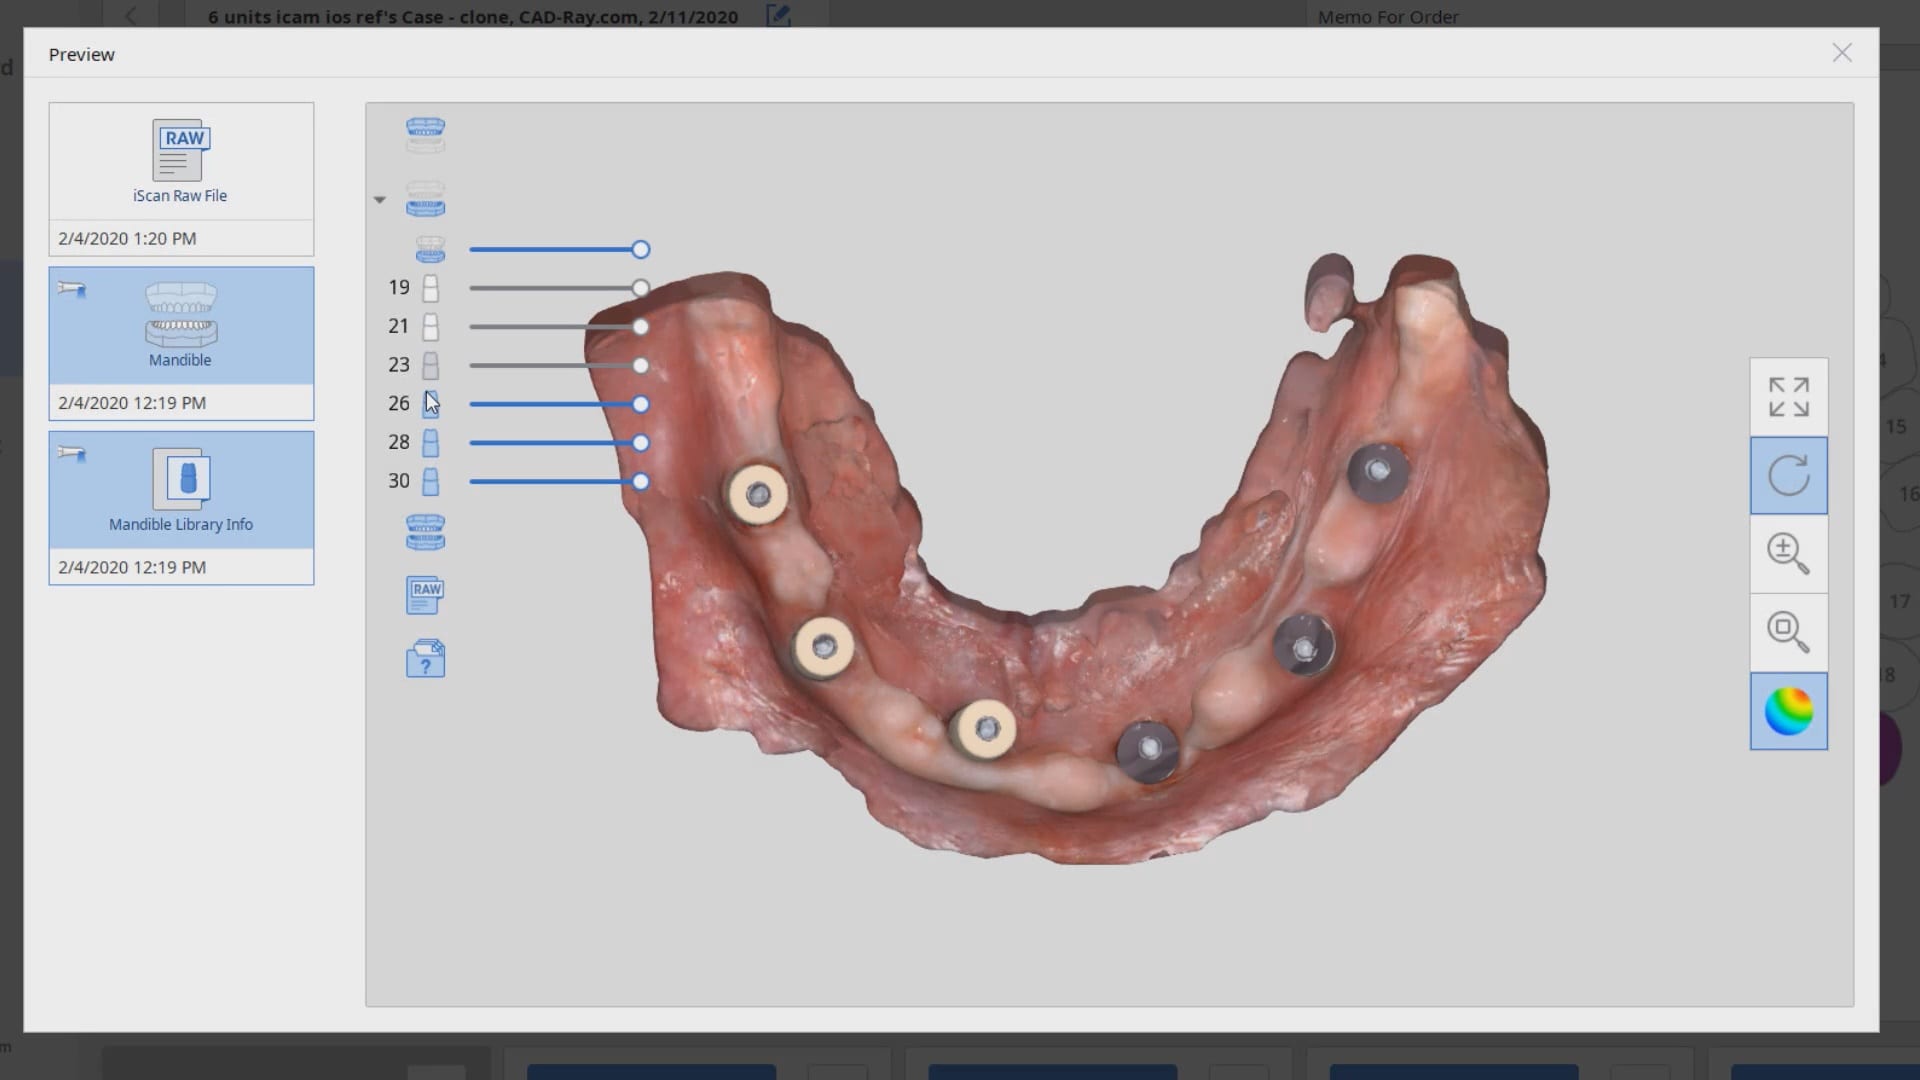Toggle the texture color wheel button
This screenshot has height=1080, width=1920.
(1788, 711)
